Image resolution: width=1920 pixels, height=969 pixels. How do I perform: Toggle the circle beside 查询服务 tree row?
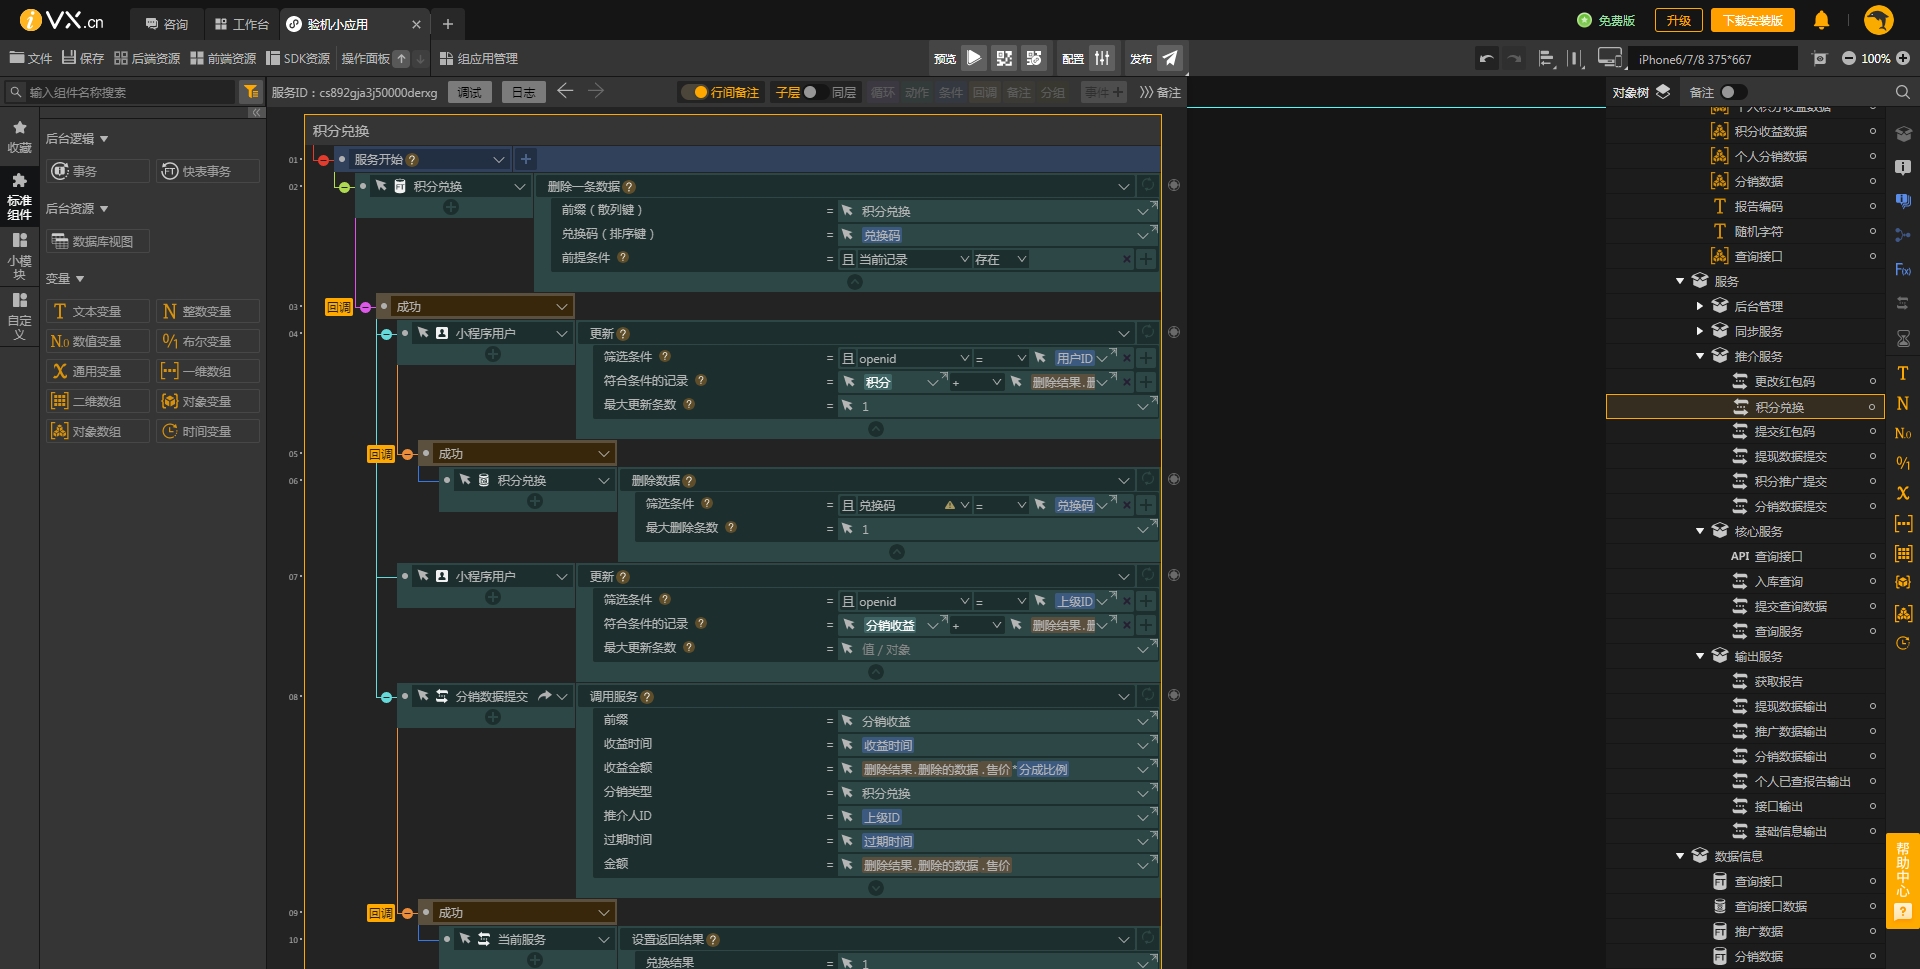click(1872, 631)
